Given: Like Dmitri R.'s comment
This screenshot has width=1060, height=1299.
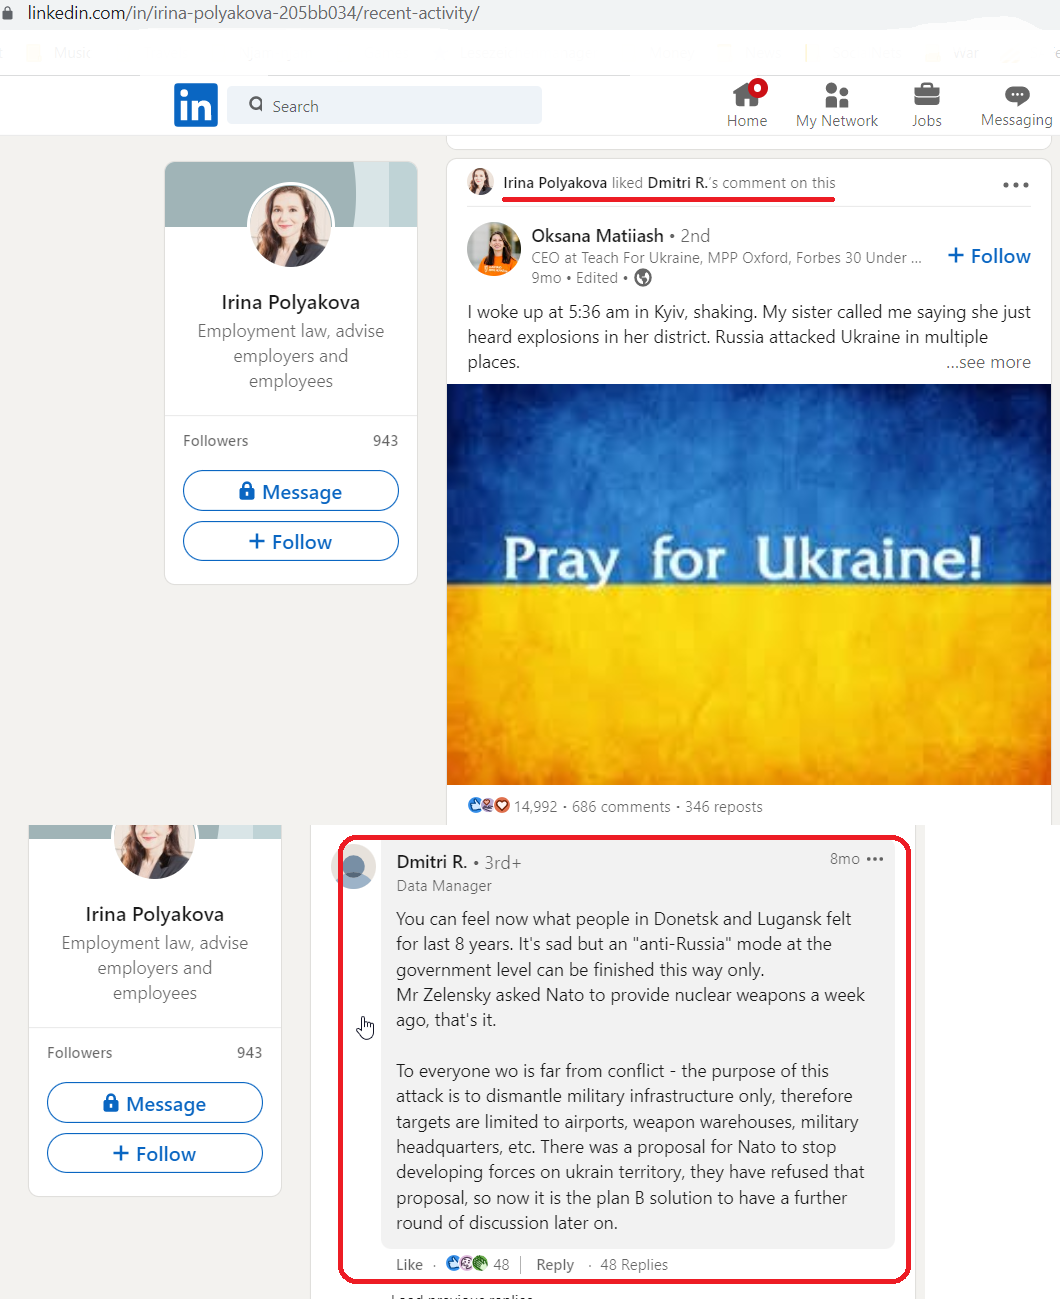Looking at the screenshot, I should pos(409,1265).
